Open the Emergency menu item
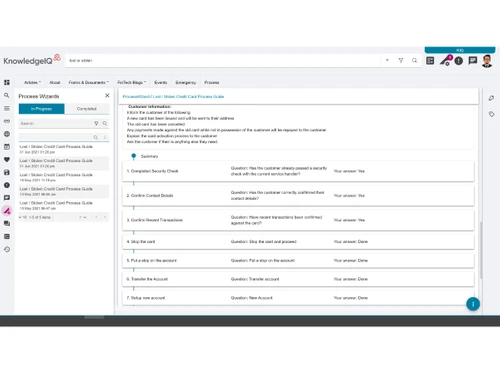 pos(186,82)
